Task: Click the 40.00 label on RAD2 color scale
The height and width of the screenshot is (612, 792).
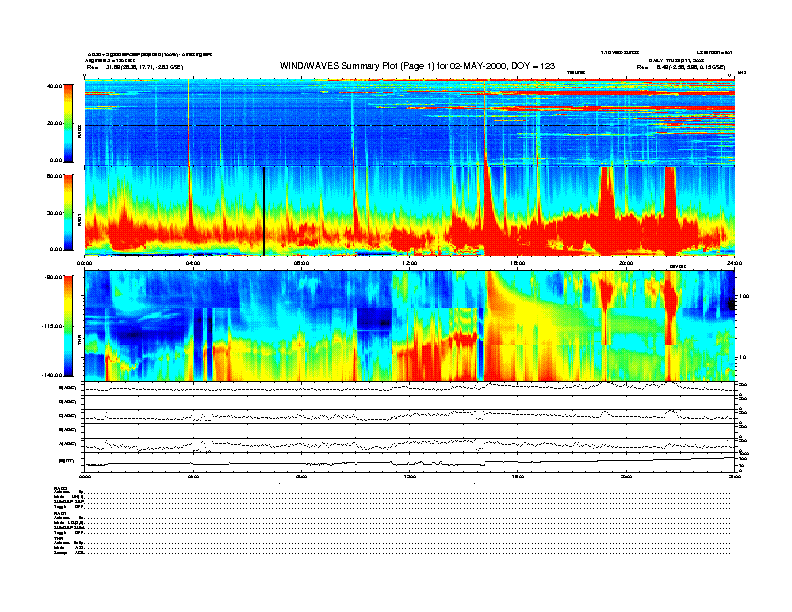Action: [55, 86]
